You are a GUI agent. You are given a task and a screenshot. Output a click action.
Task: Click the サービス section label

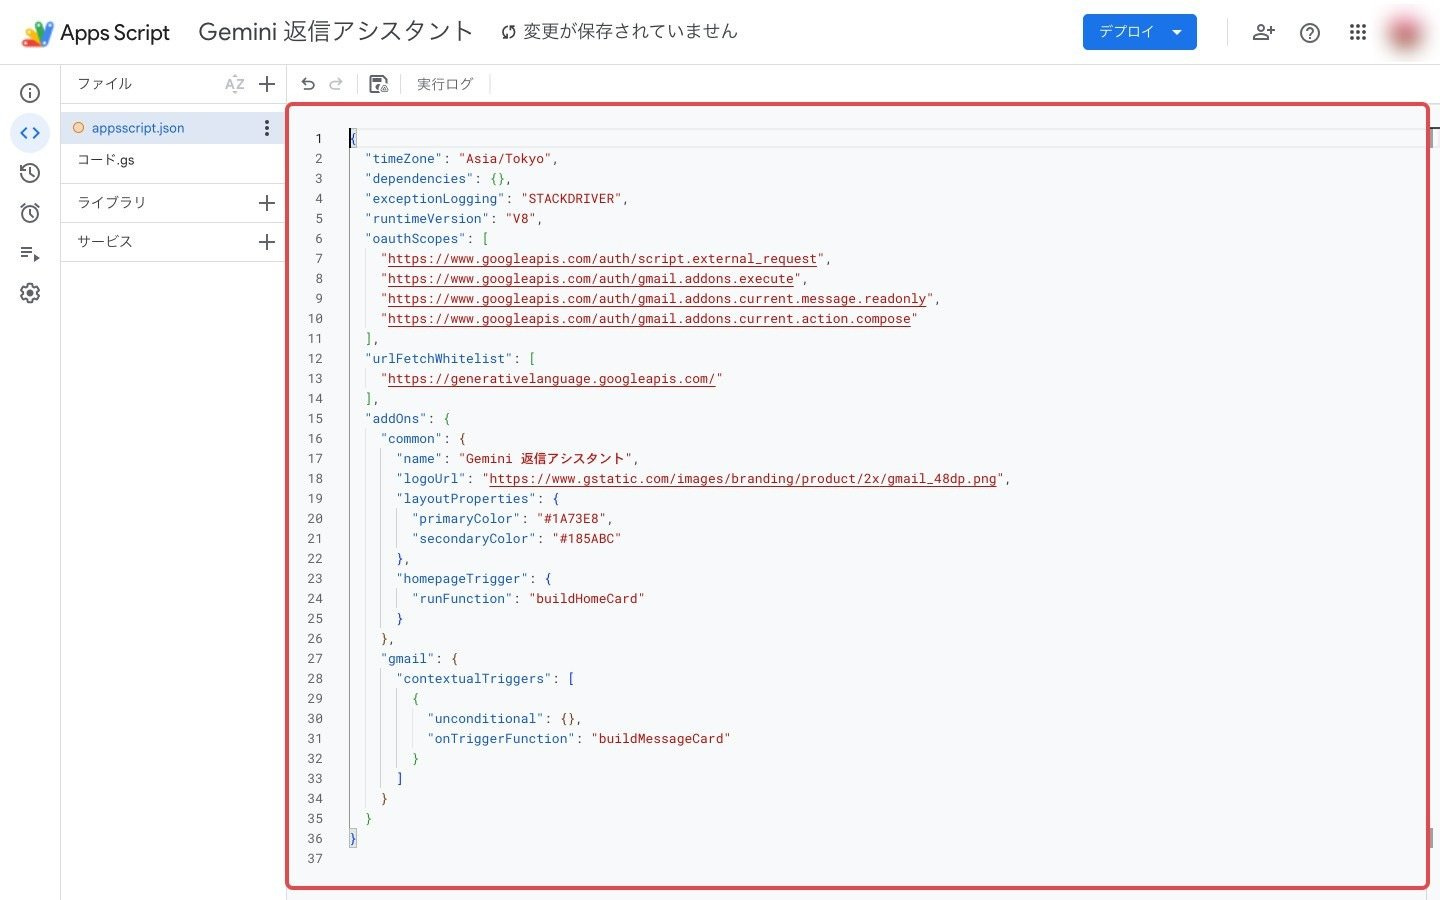105,241
